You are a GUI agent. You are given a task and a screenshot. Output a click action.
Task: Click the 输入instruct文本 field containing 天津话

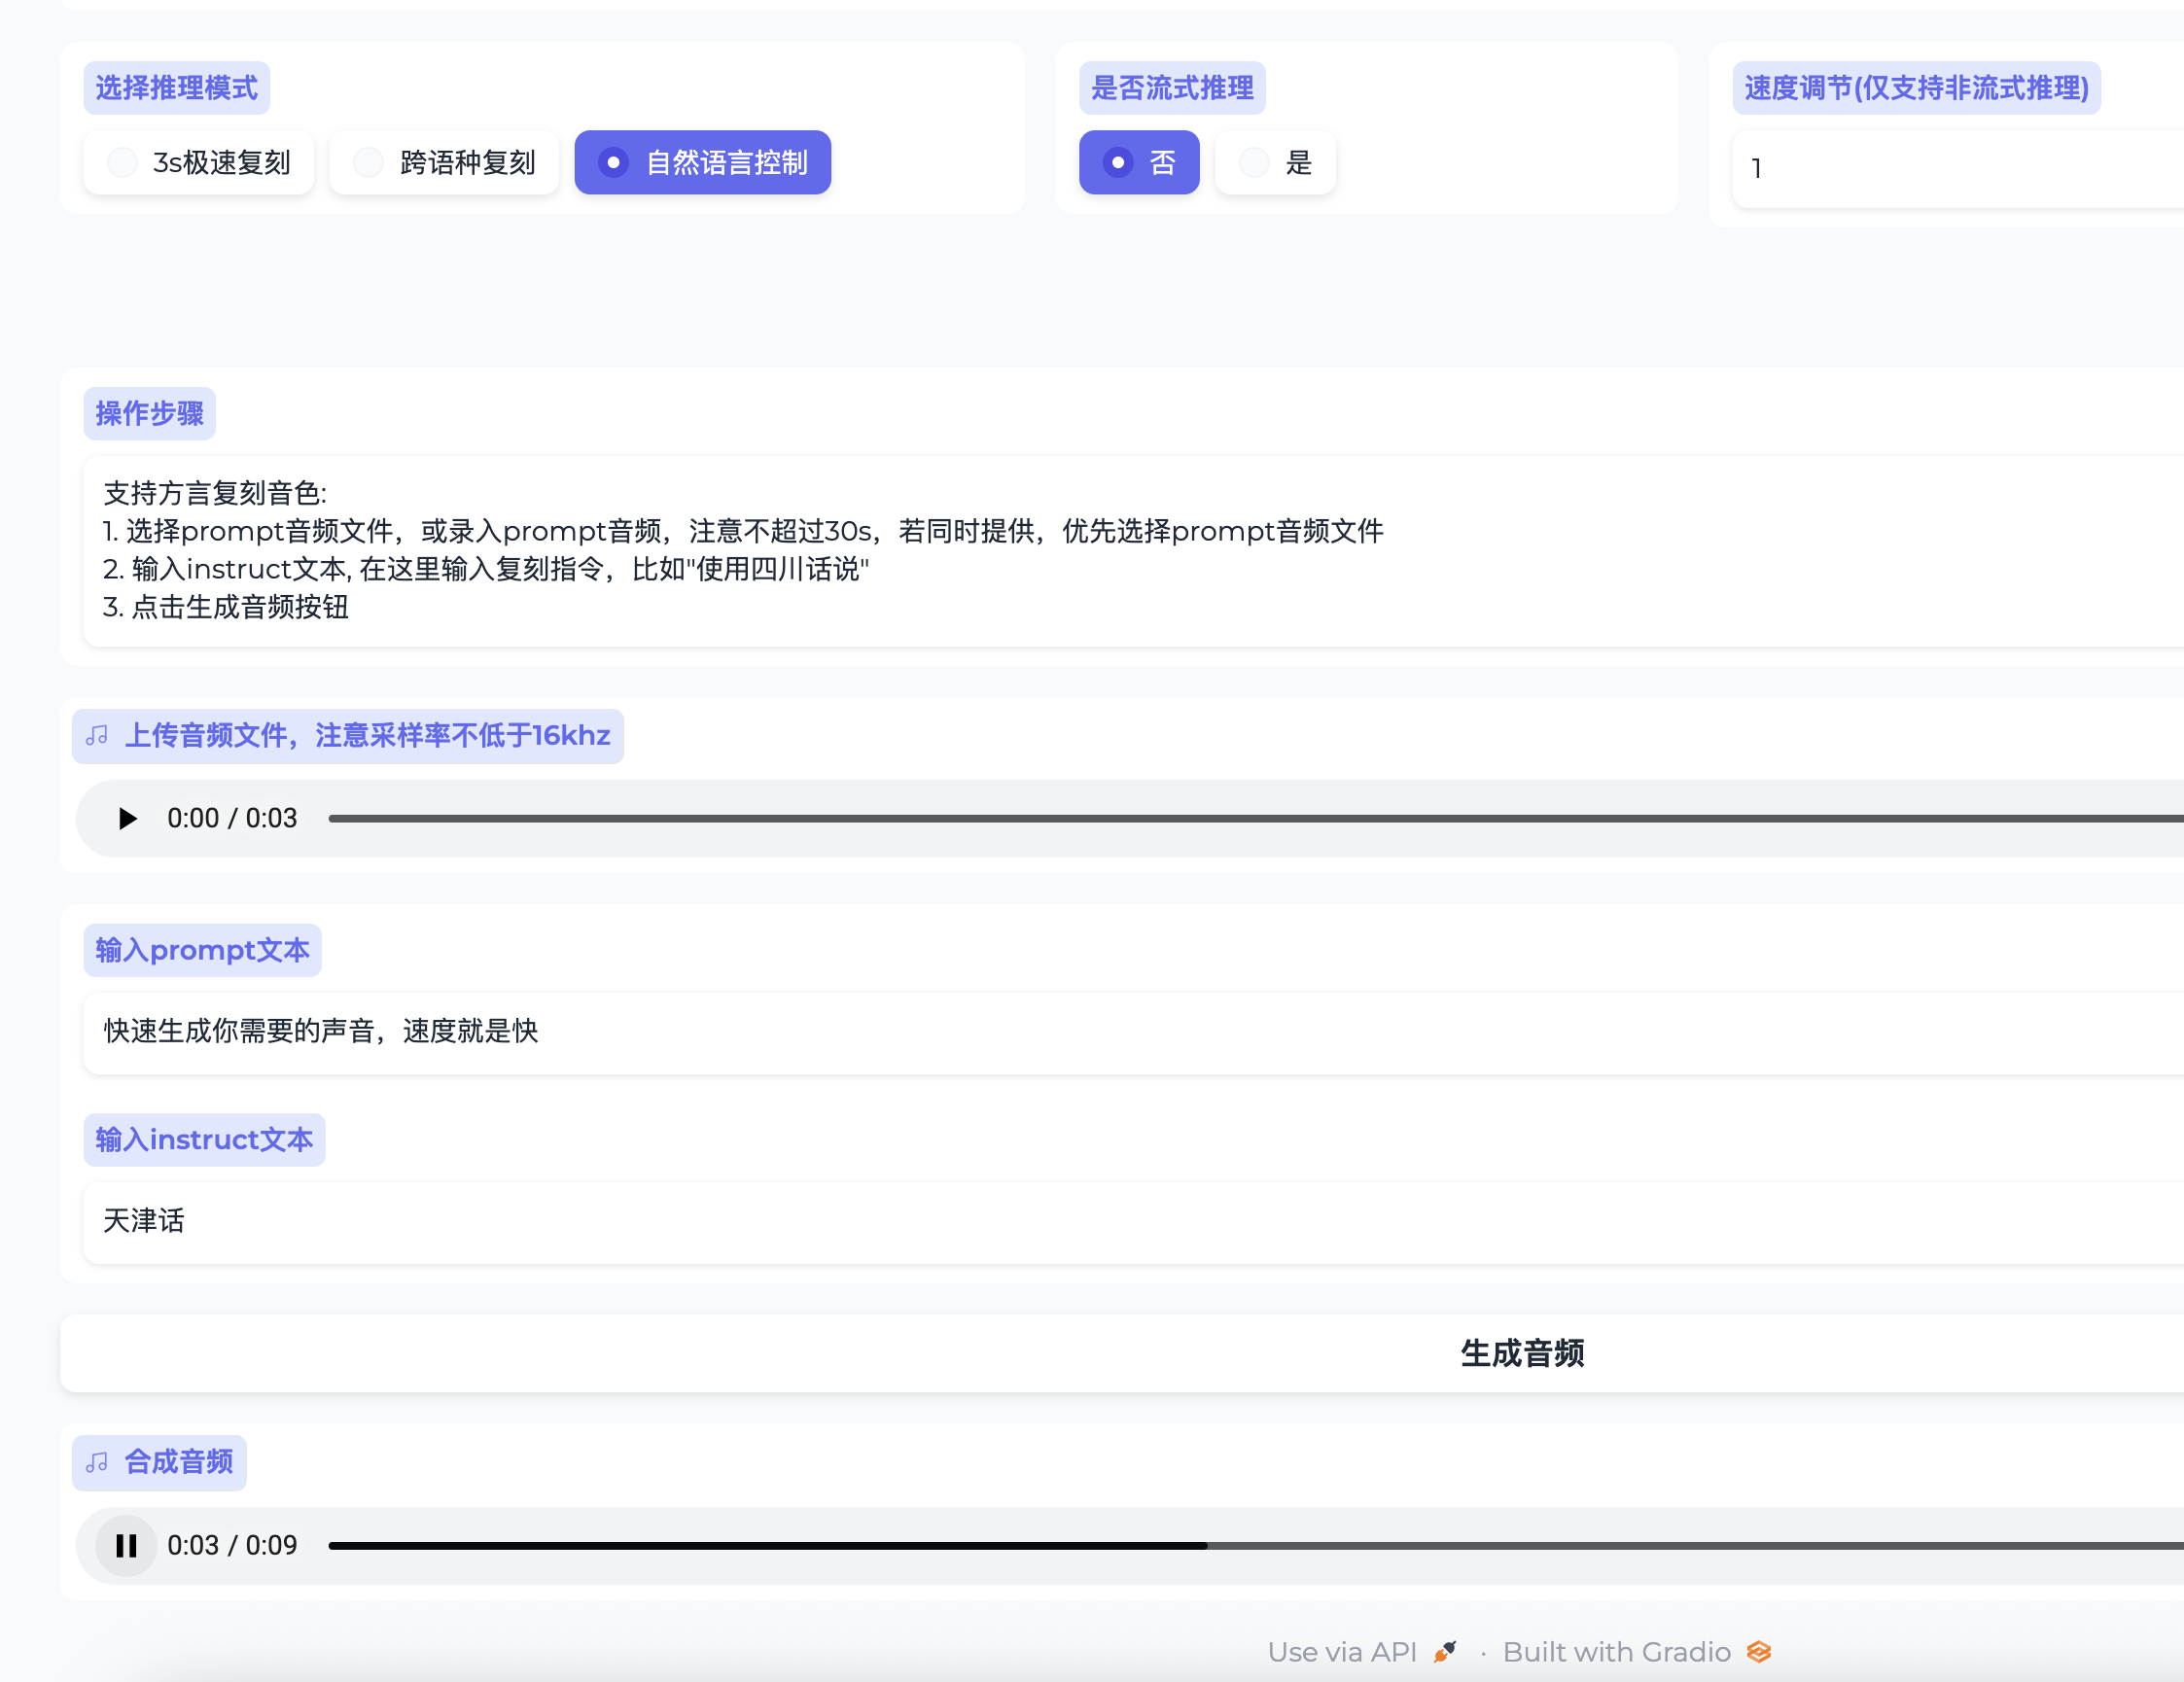[x=1134, y=1223]
